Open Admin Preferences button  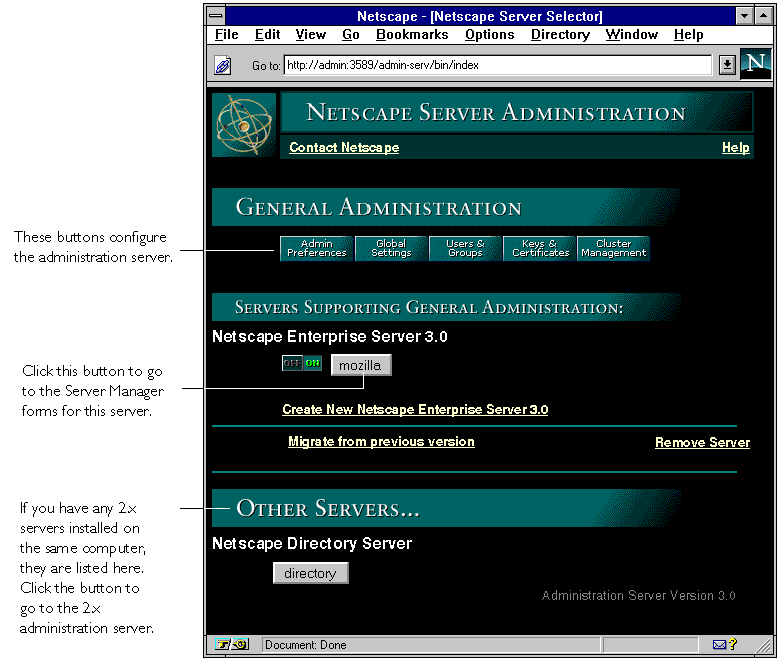tap(316, 248)
